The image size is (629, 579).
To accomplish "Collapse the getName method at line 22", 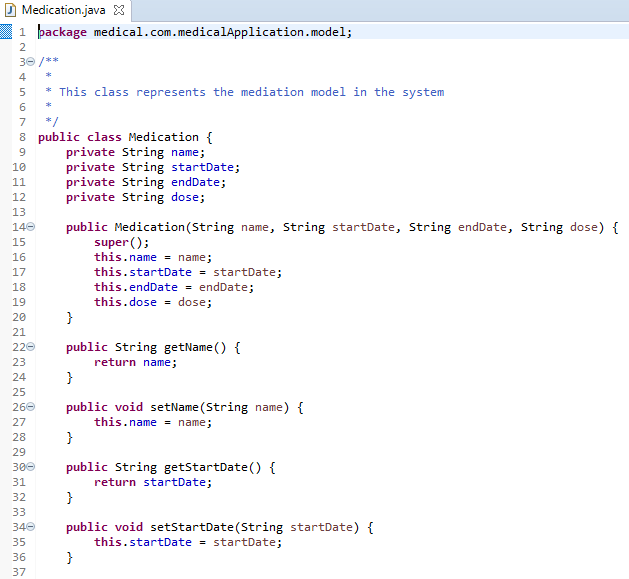I will 30,346.
